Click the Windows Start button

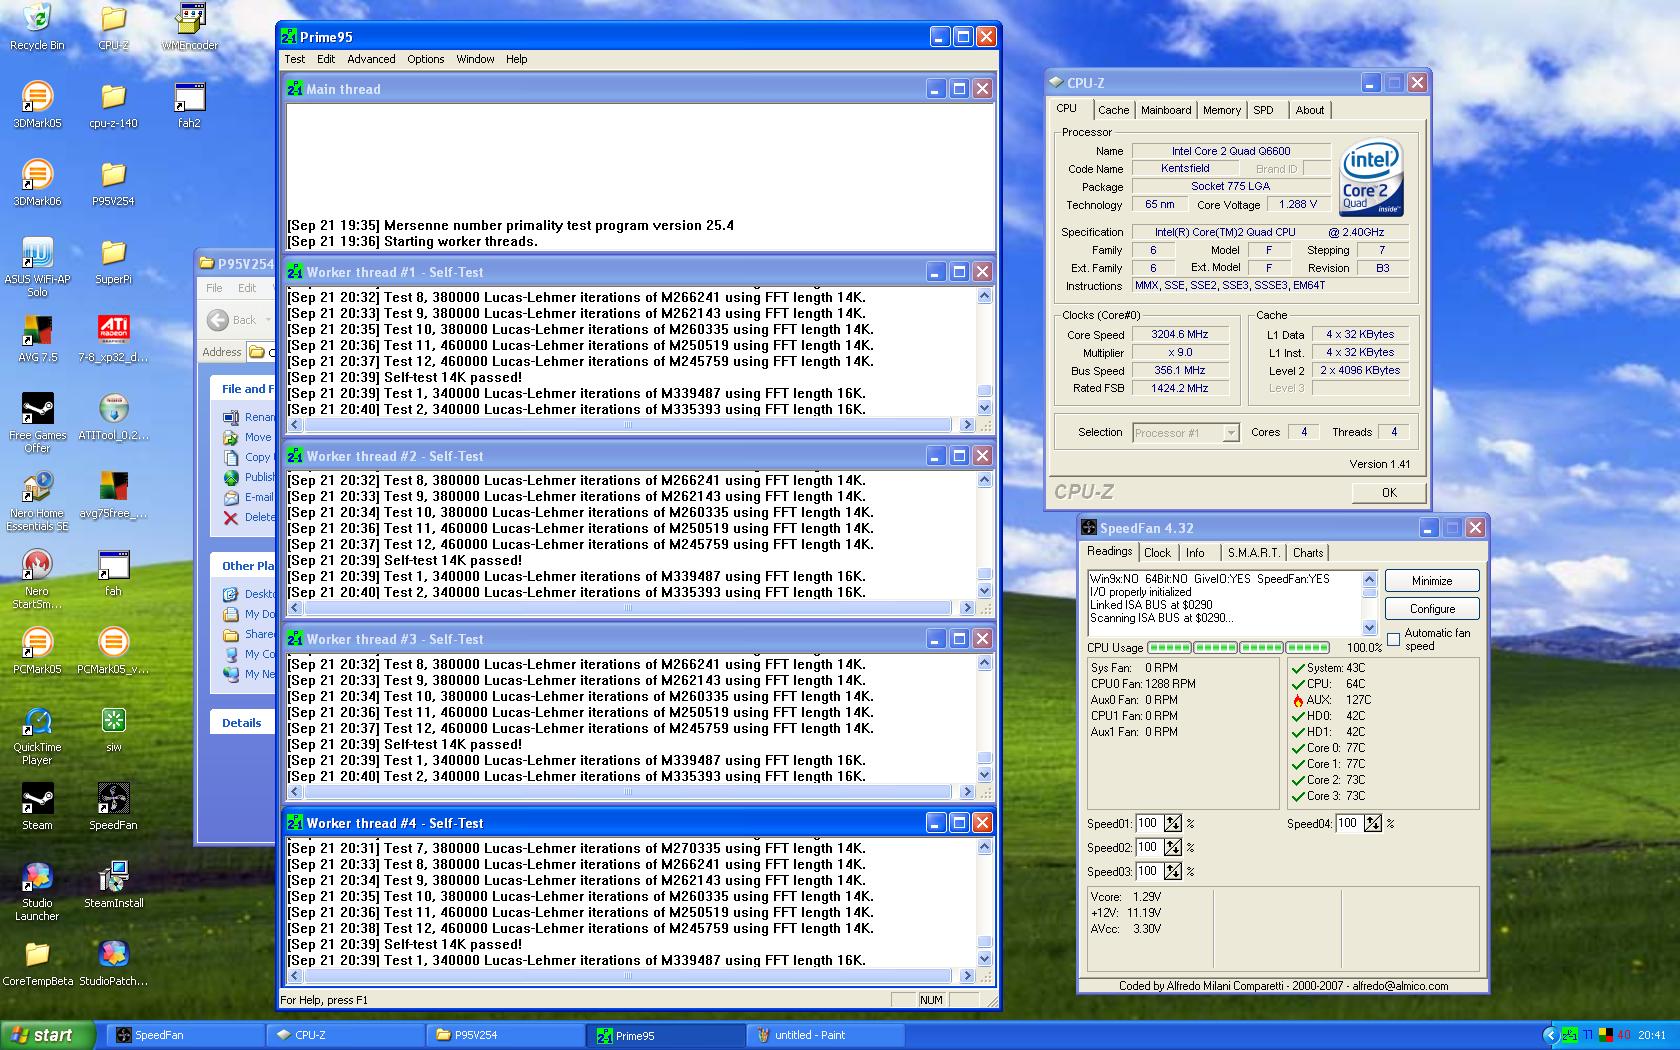[47, 1035]
